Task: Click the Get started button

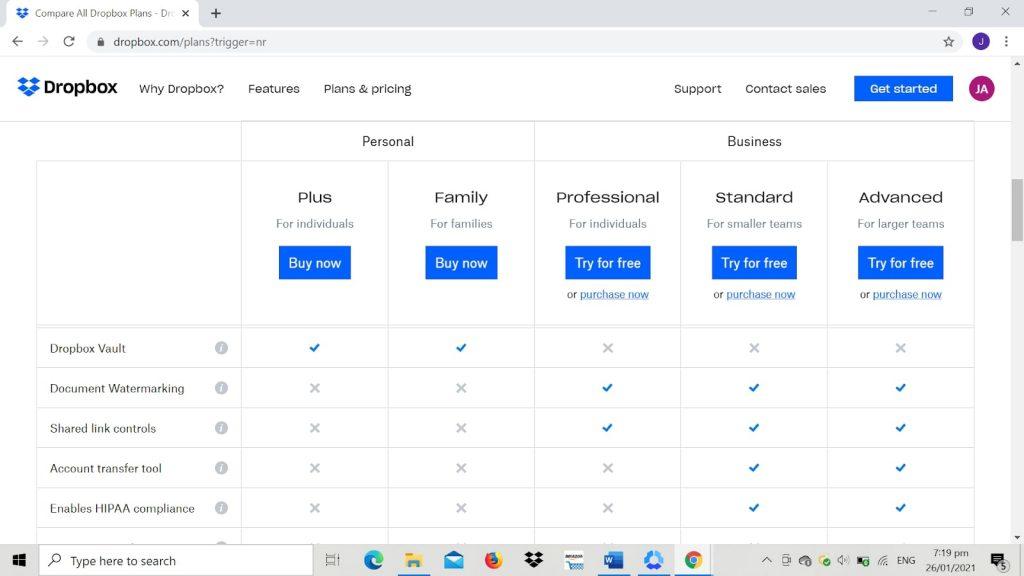Action: (903, 89)
